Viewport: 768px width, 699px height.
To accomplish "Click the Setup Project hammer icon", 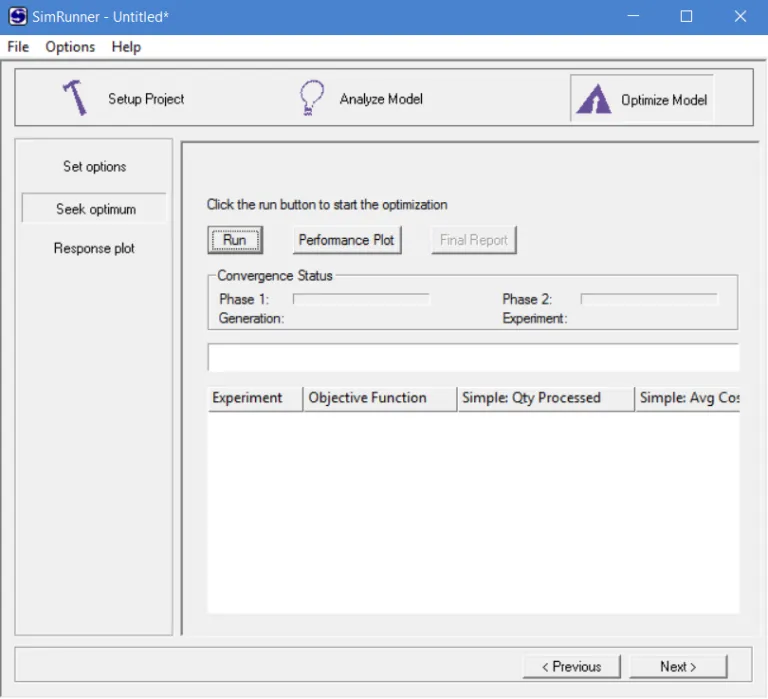I will pyautogui.click(x=75, y=97).
